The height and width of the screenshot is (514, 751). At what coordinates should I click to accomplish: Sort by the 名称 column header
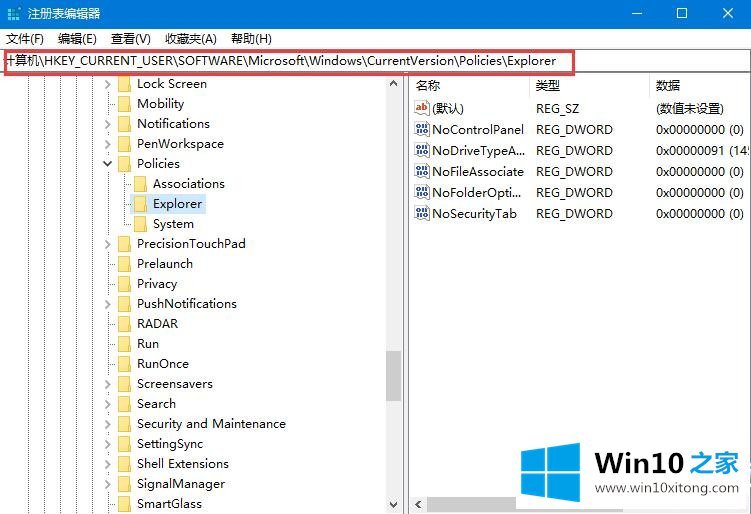(x=428, y=85)
